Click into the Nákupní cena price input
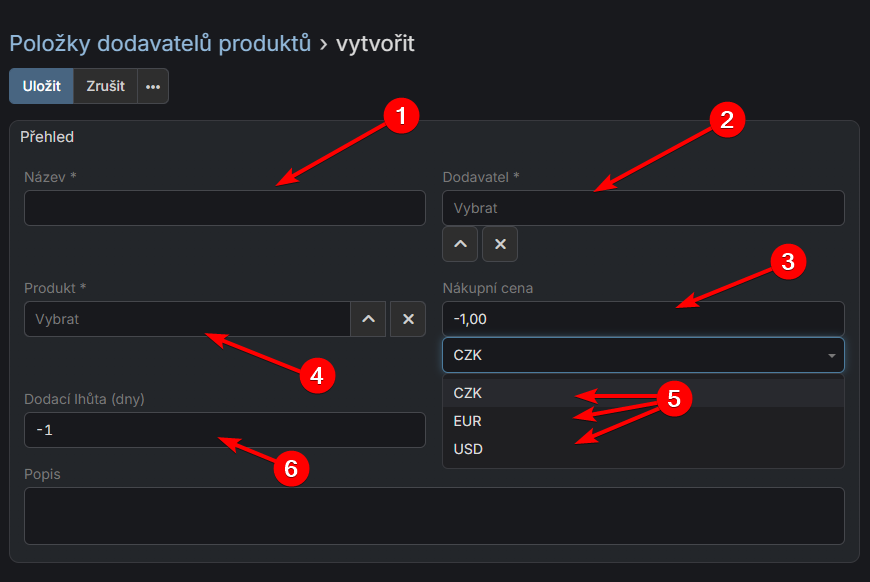The image size is (870, 582). (643, 319)
